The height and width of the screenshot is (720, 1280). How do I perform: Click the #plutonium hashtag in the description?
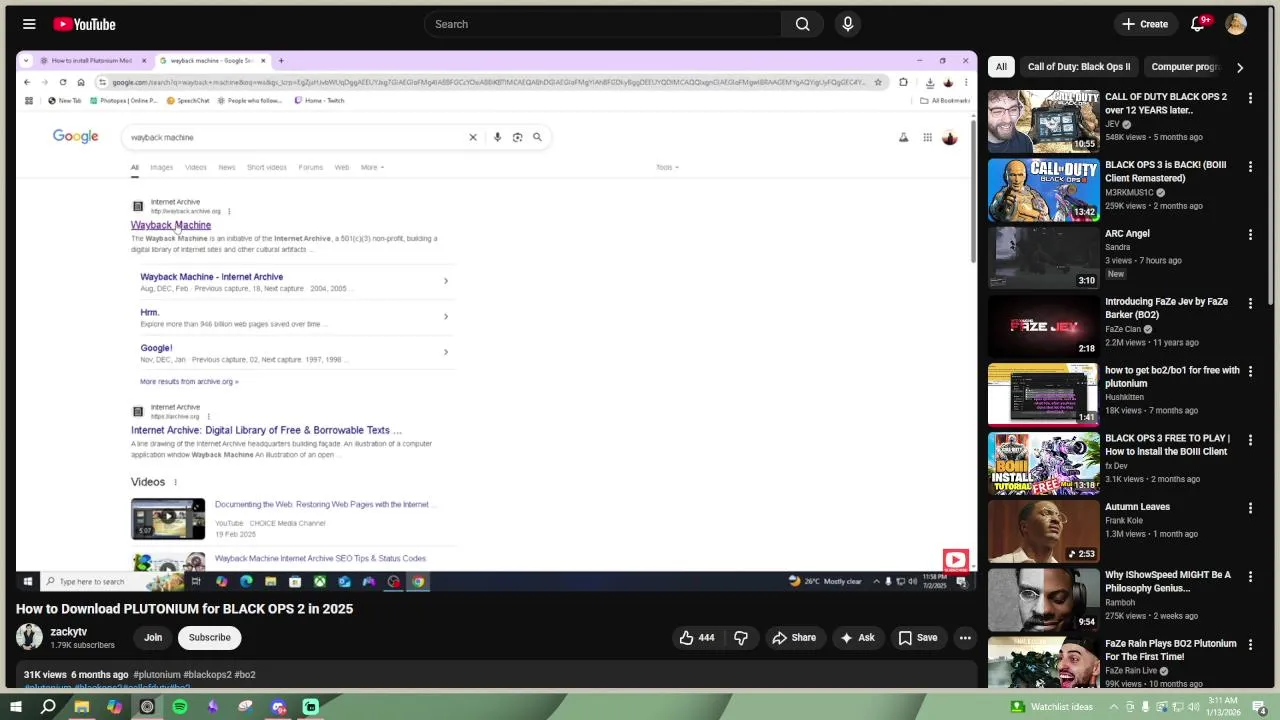pyautogui.click(x=156, y=675)
